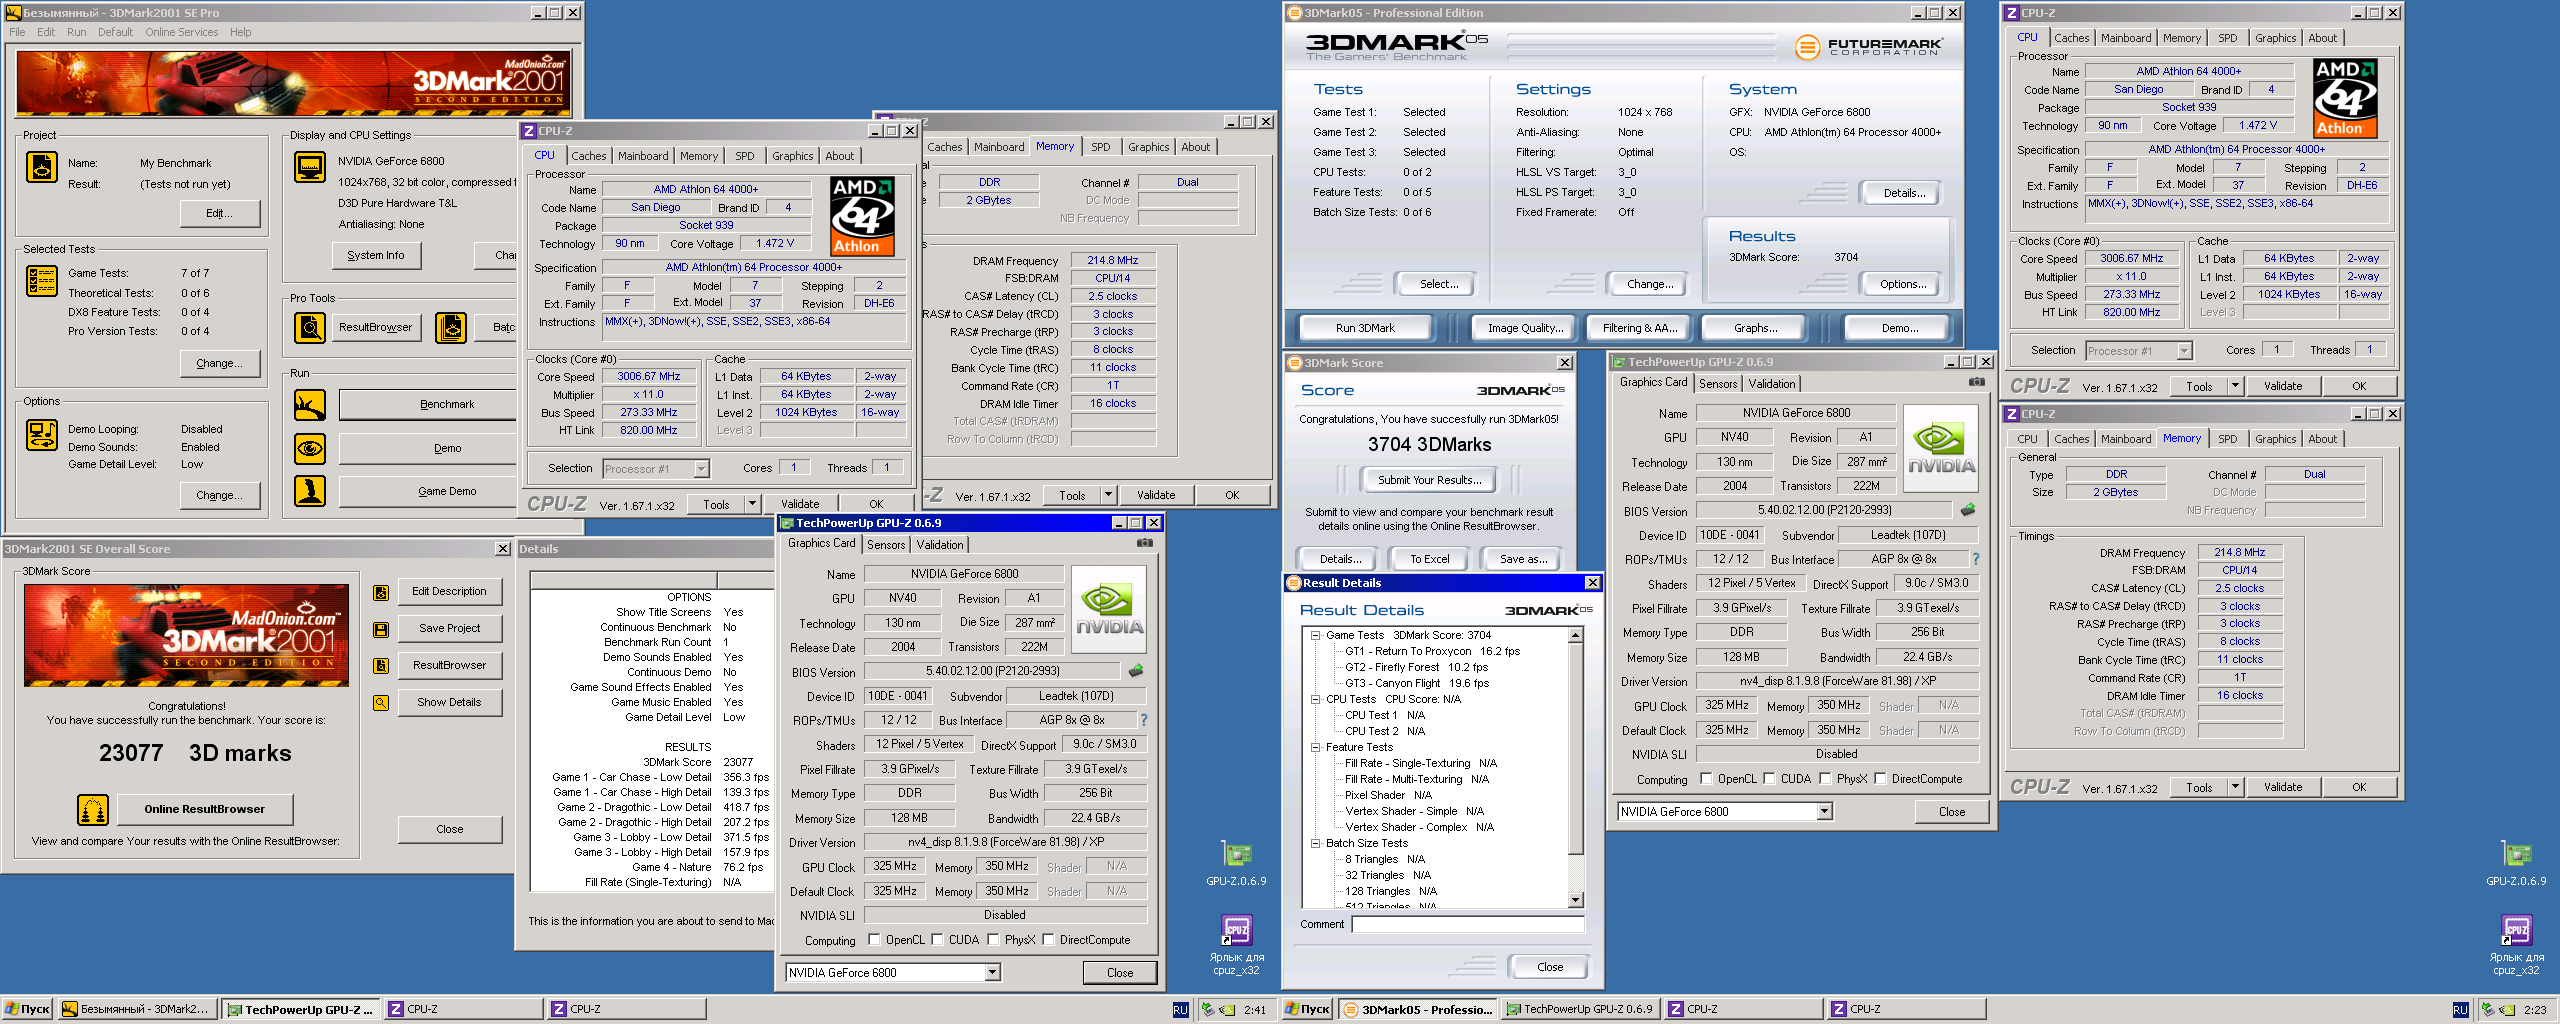Click the BIOS save icon in blue-titled GPU-Z
This screenshot has width=2560, height=1024.
[x=1136, y=671]
